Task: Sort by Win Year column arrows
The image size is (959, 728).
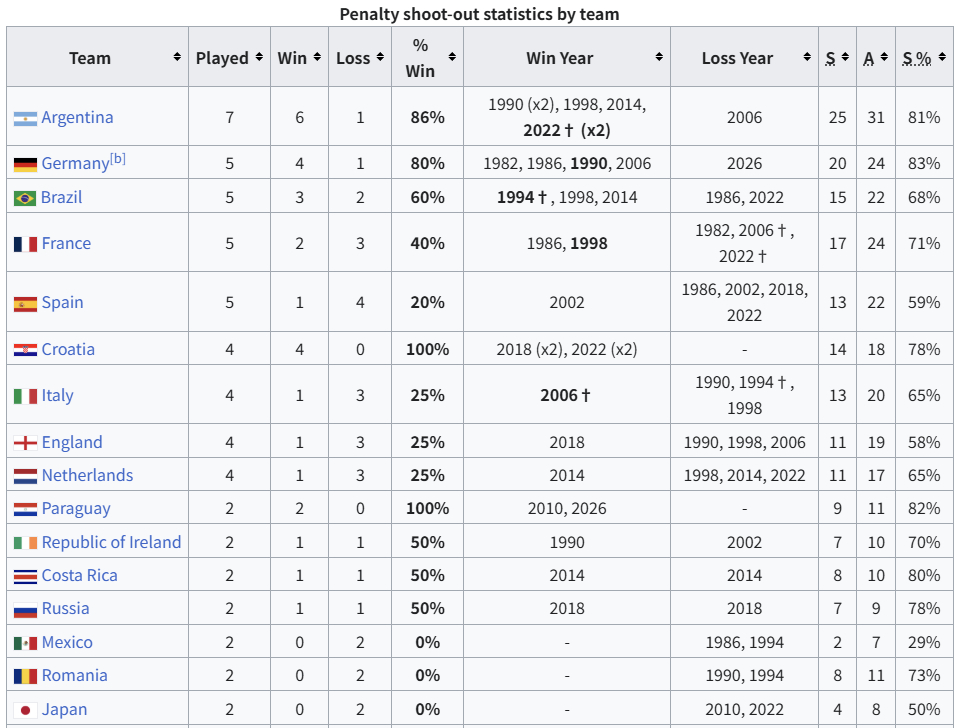Action: [659, 57]
